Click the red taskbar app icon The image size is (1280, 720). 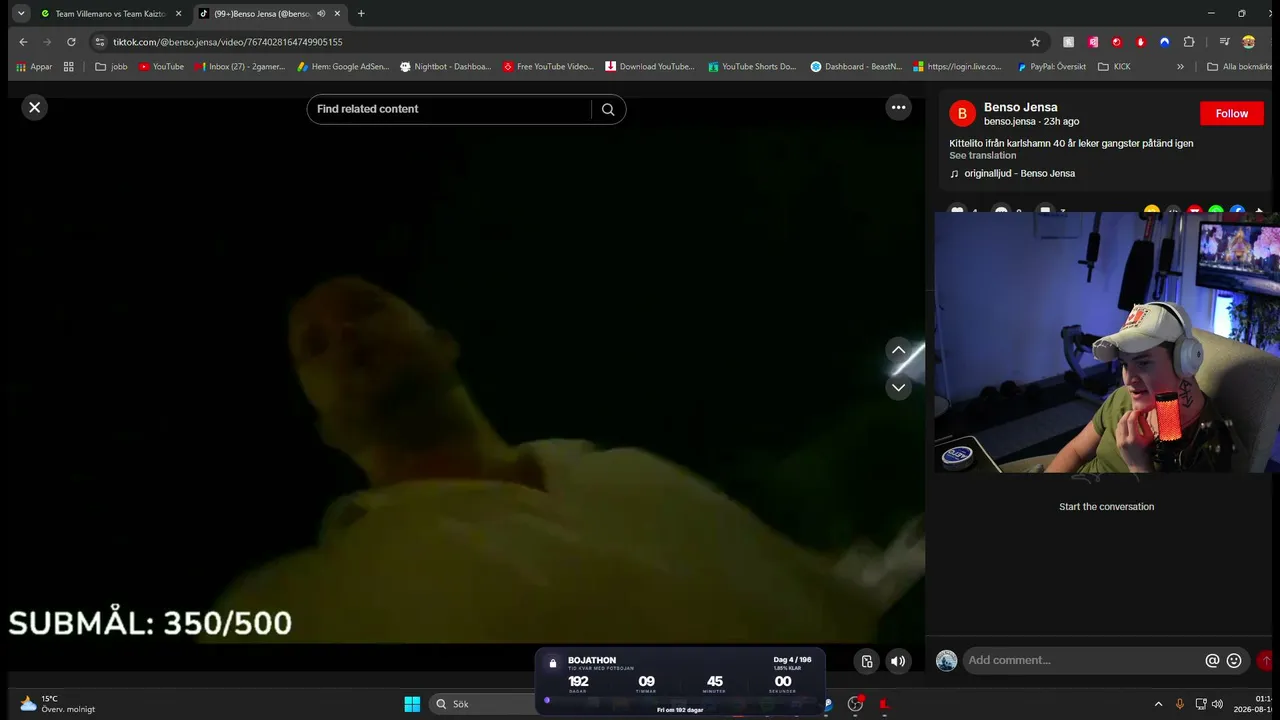tap(884, 704)
